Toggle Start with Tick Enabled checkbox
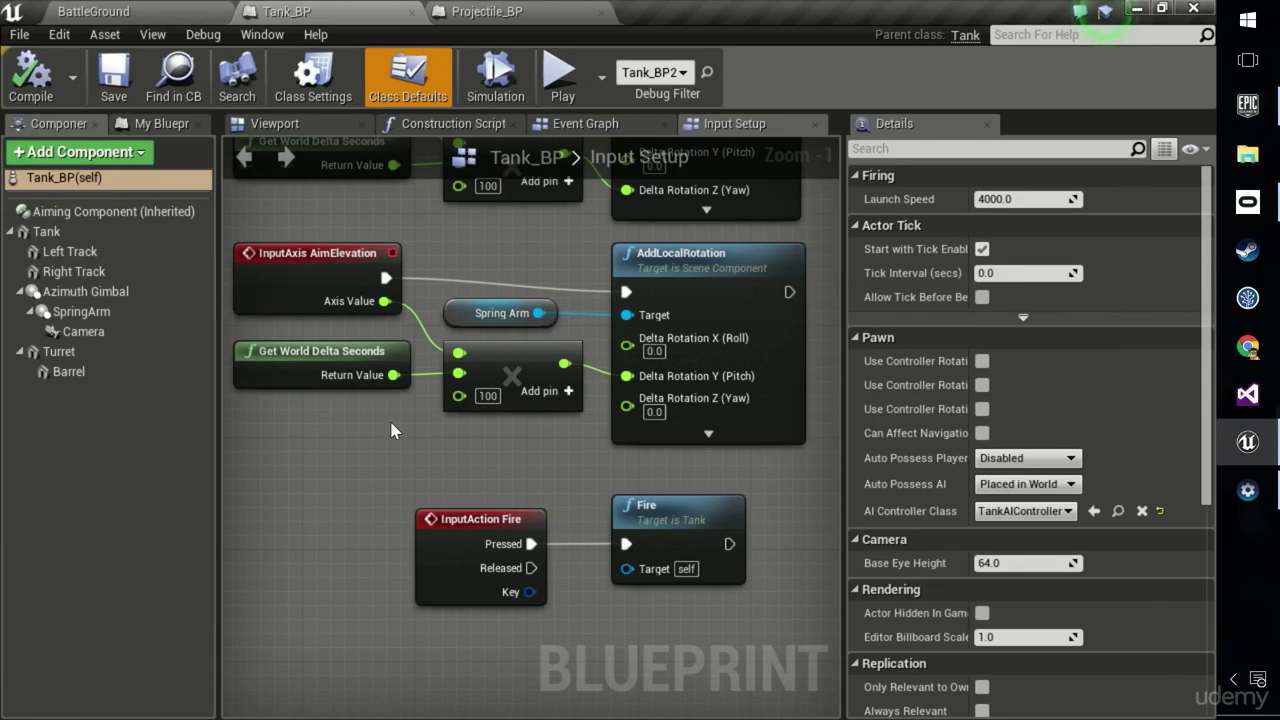Image resolution: width=1280 pixels, height=720 pixels. (x=982, y=249)
